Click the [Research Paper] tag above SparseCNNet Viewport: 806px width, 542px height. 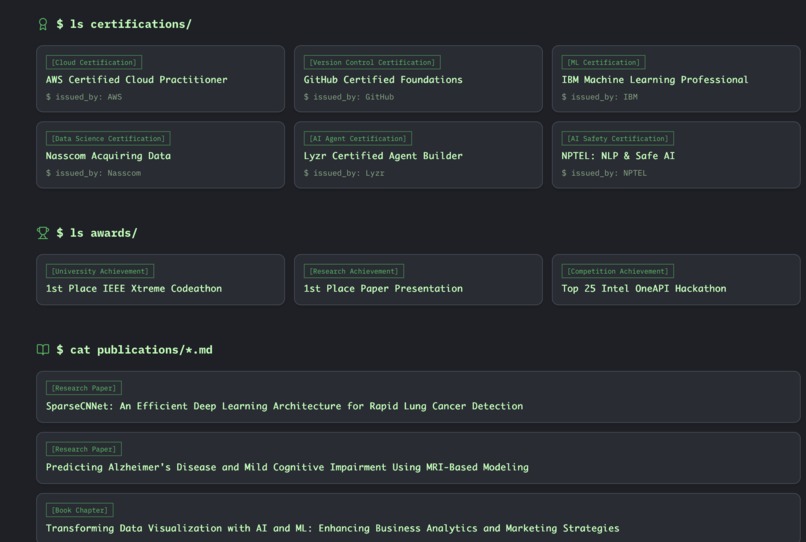tap(84, 388)
